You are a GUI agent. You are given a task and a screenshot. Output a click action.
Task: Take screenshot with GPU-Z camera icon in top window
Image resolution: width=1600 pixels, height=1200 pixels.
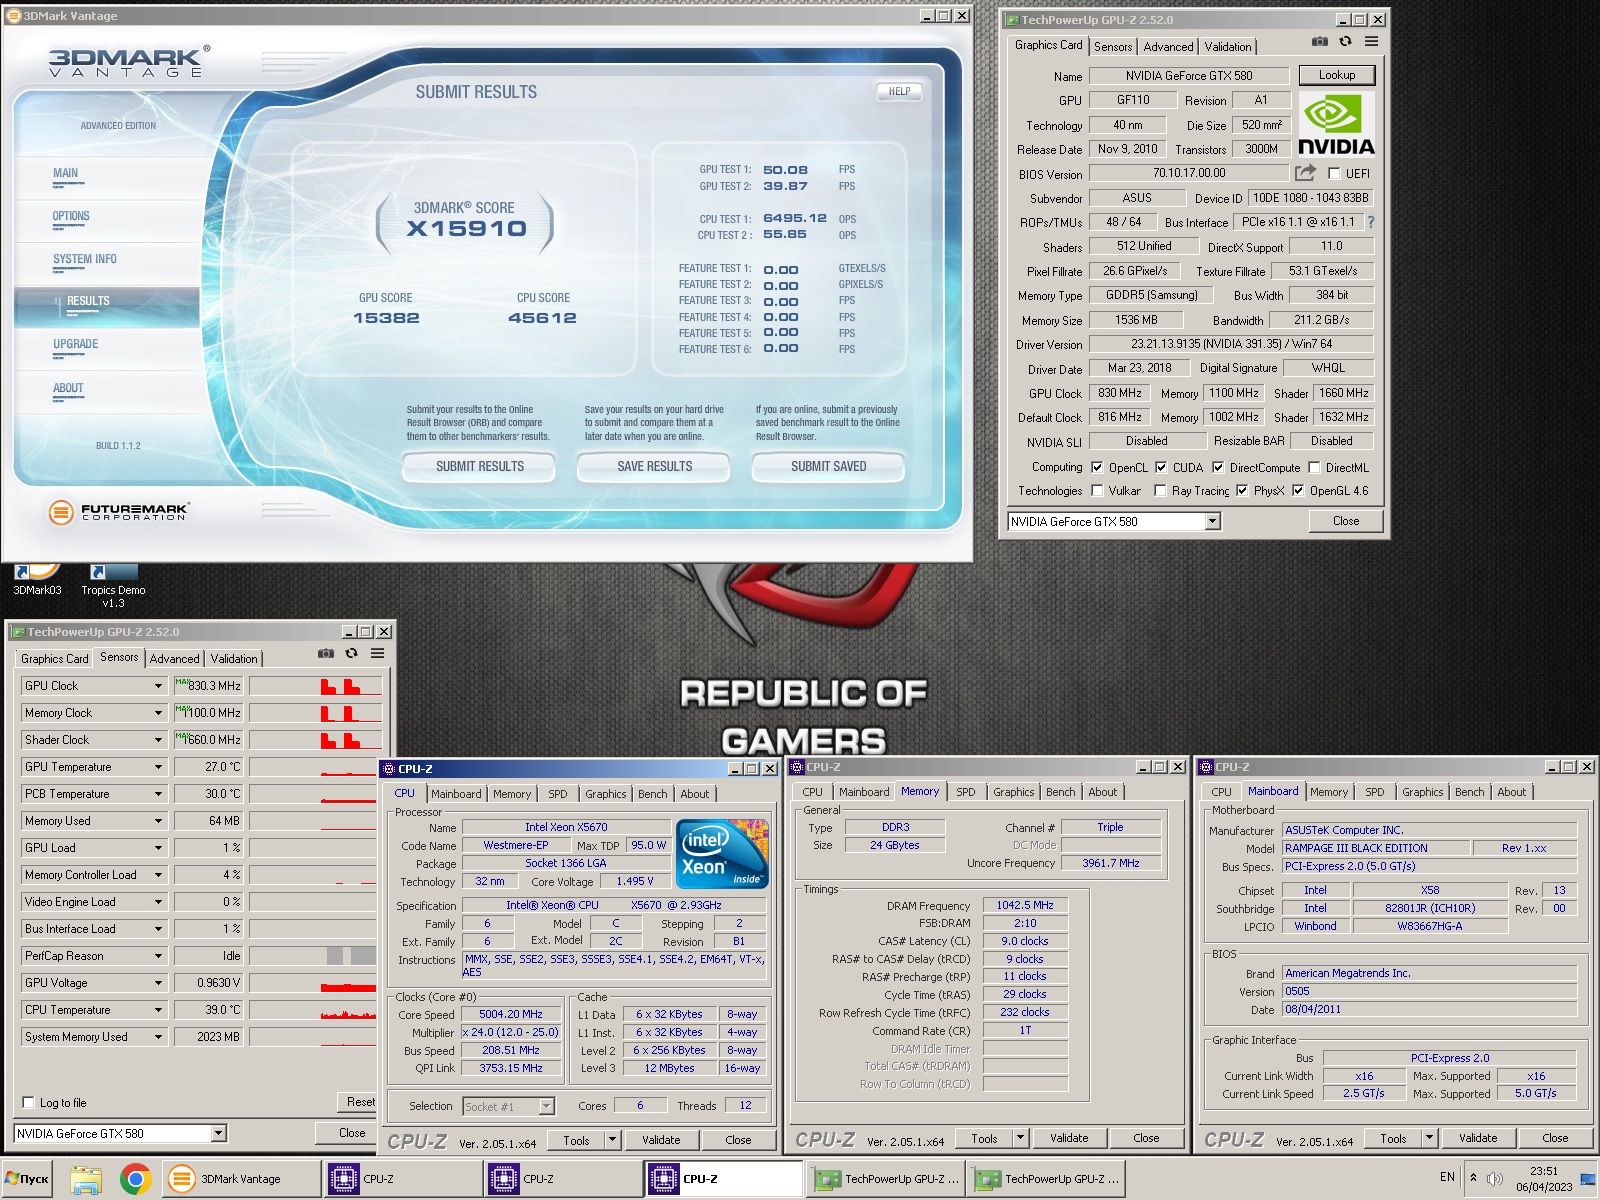pos(1320,41)
